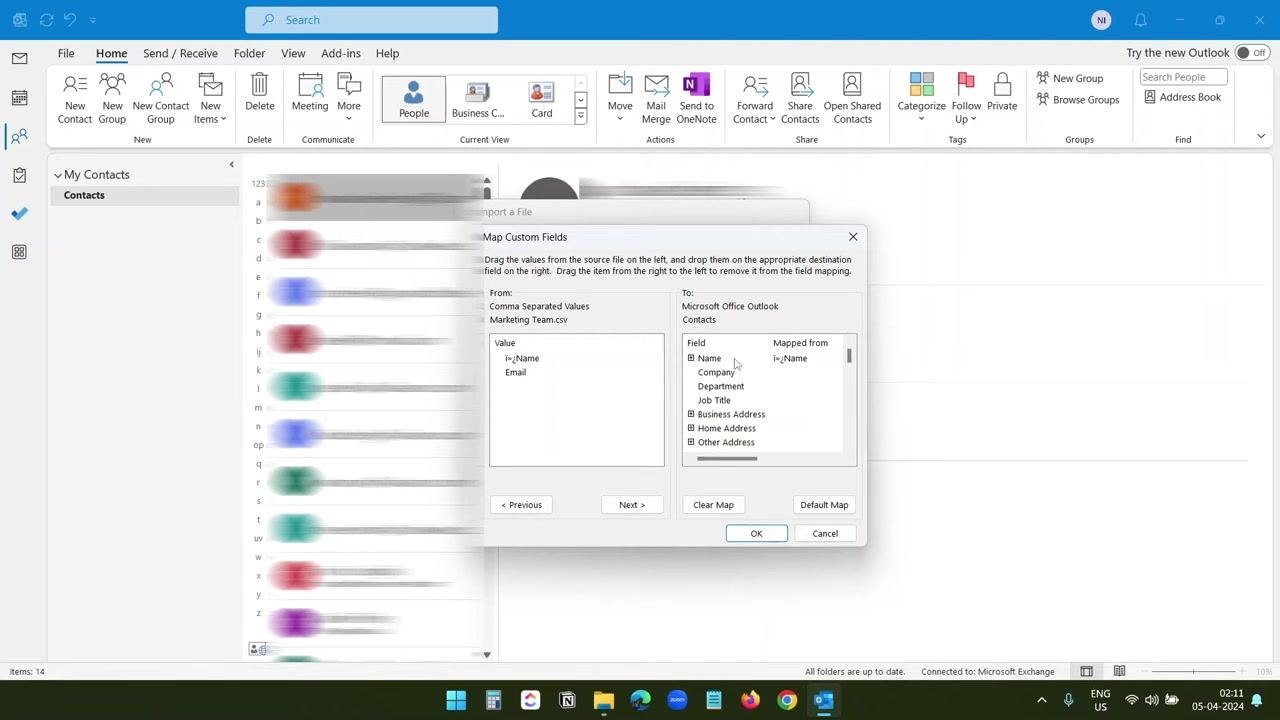Expand Name field in mapping list

[x=691, y=358]
